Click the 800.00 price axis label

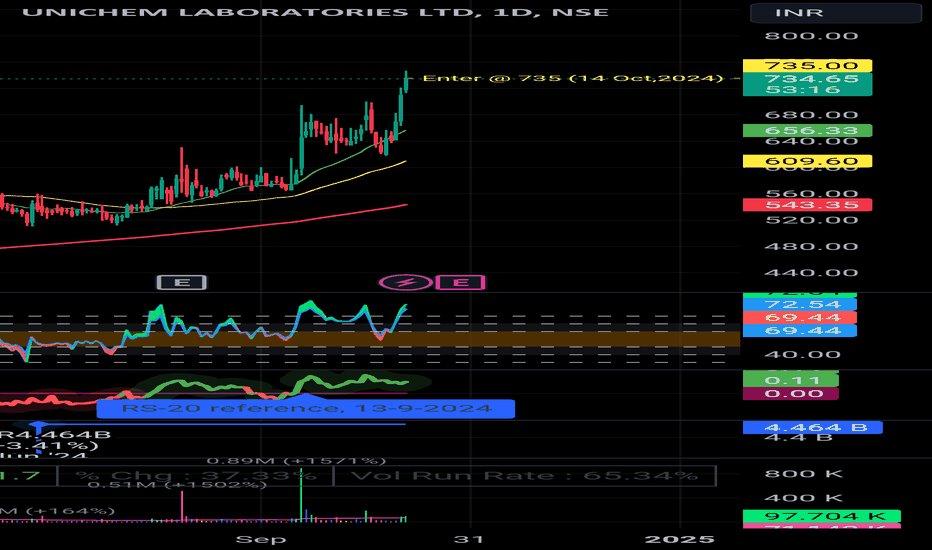pyautogui.click(x=811, y=36)
